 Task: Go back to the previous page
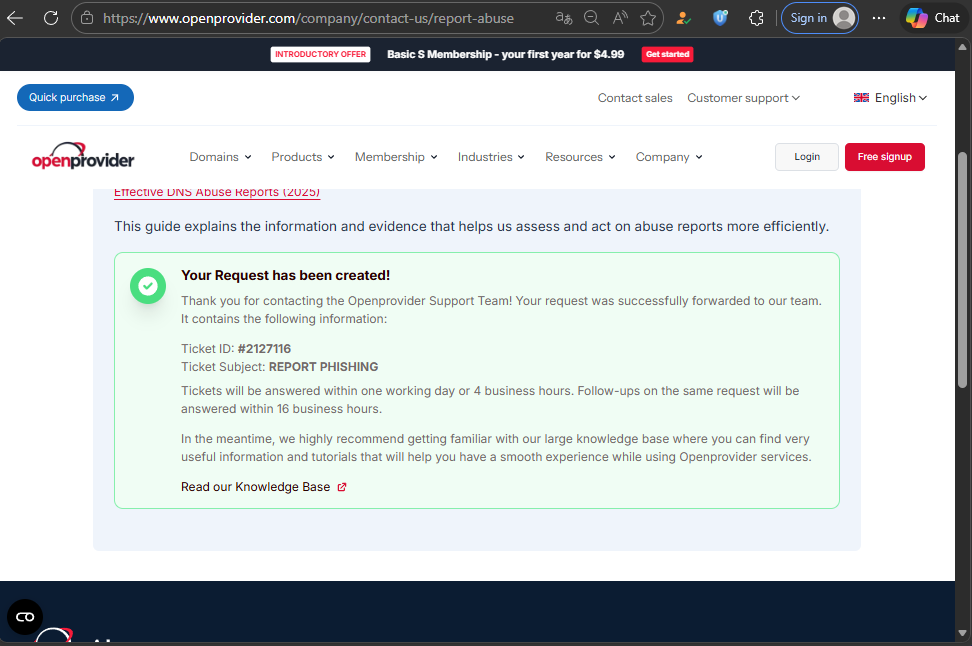coord(15,18)
